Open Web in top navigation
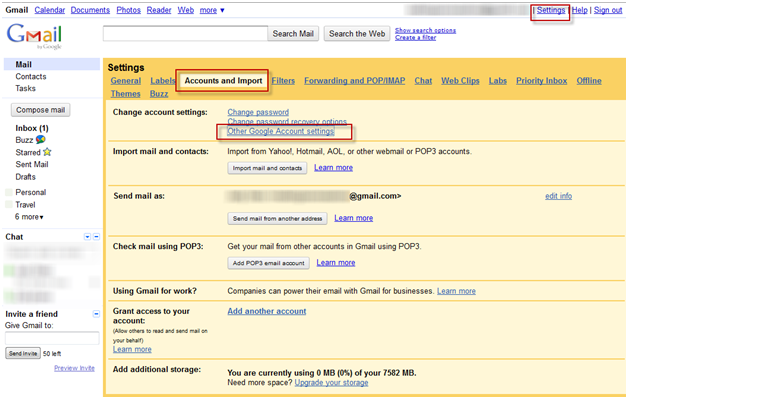This screenshot has height=399, width=760. [x=186, y=10]
